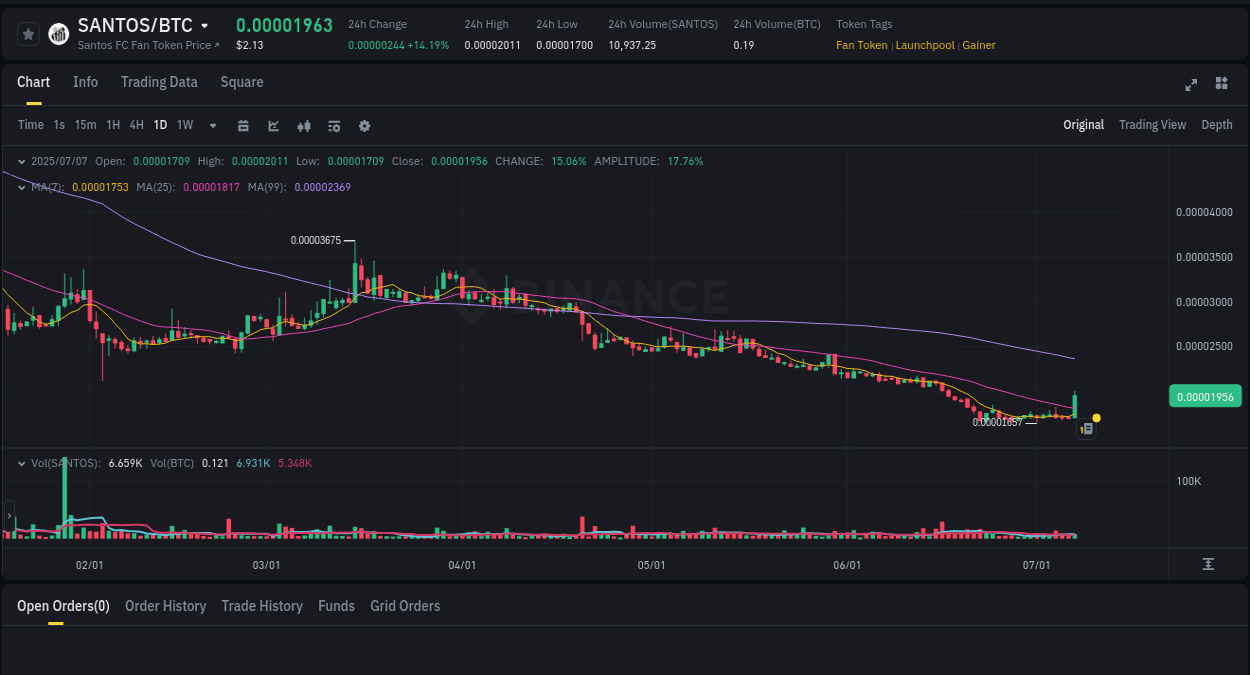Image resolution: width=1250 pixels, height=675 pixels.
Task: Click the yellow order marker near latest candle
Action: [1096, 417]
